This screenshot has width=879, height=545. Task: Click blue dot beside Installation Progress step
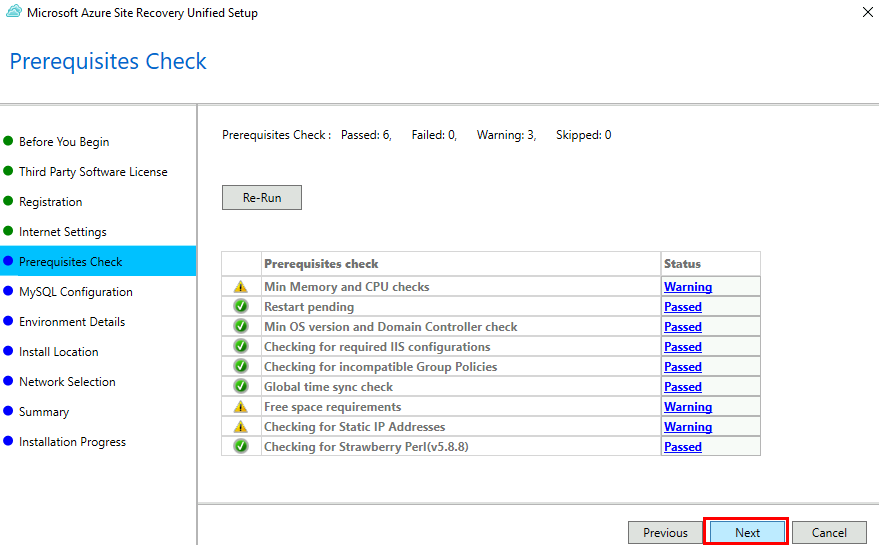(8, 441)
